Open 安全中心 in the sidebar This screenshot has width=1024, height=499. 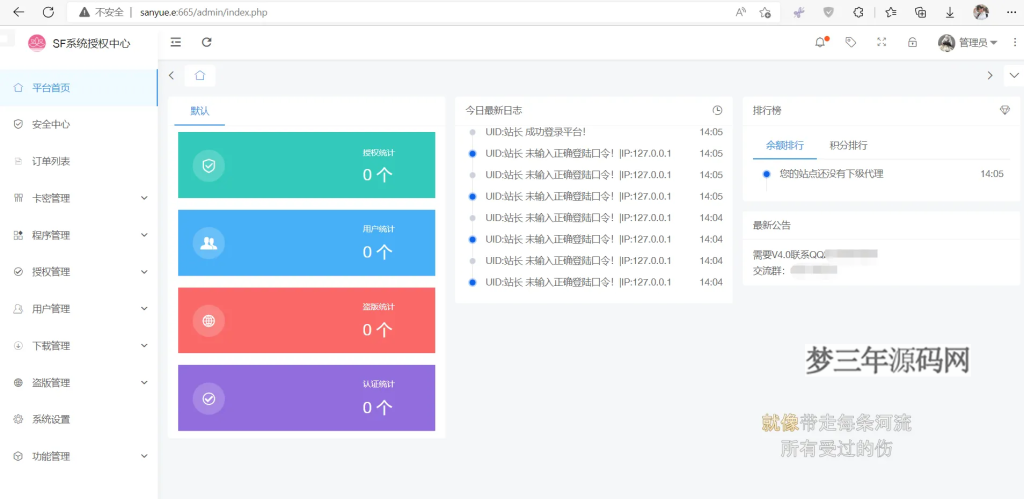tap(78, 124)
